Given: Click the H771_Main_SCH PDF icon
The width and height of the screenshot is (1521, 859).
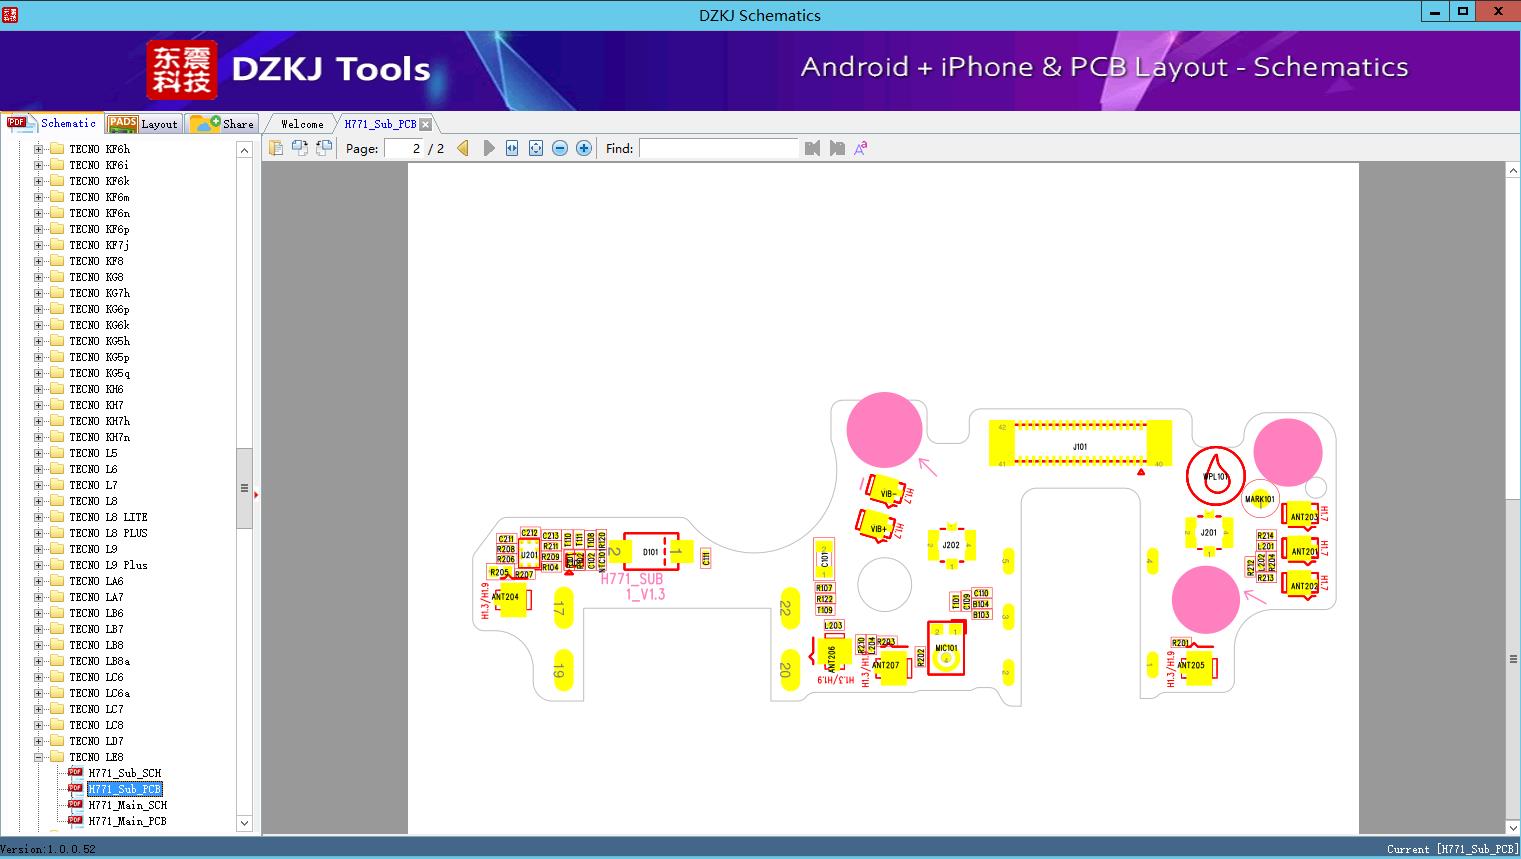Looking at the screenshot, I should pyautogui.click(x=75, y=804).
